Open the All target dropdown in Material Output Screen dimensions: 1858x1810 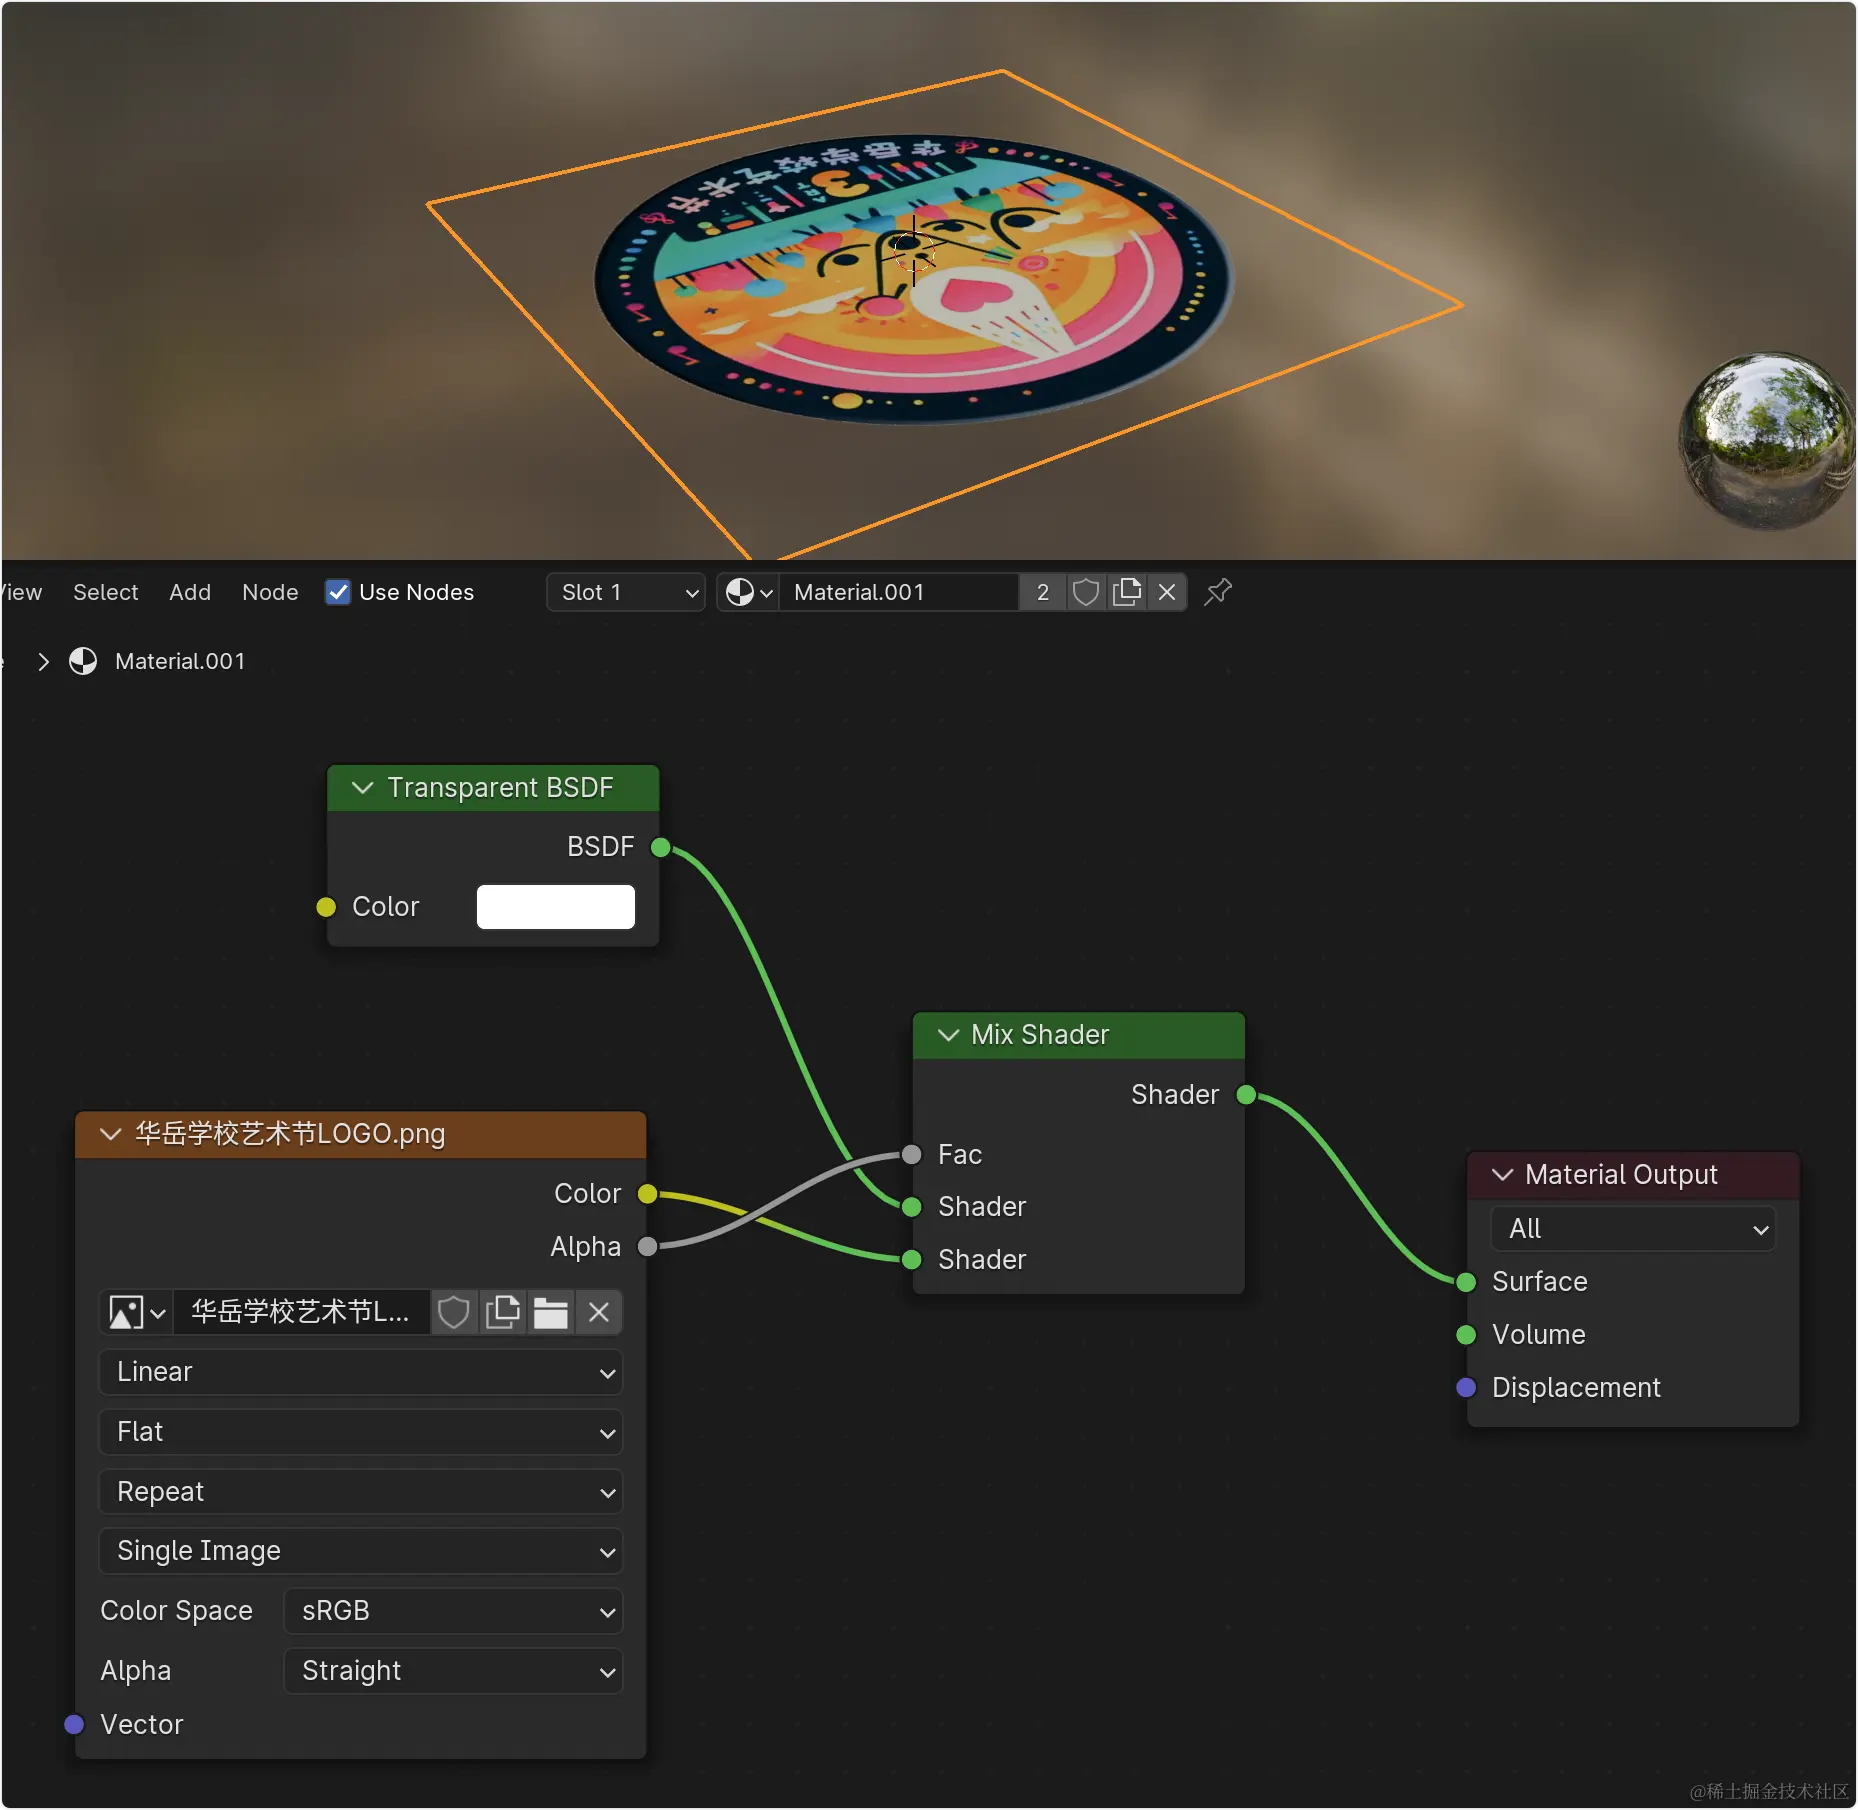pos(1633,1229)
